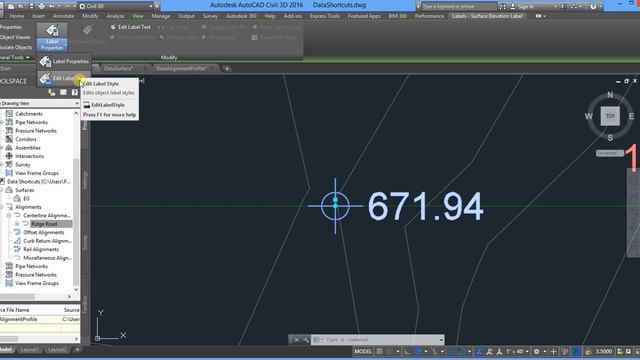Close the command line with X icon
Image resolution: width=640 pixels, height=360 pixels.
297,340
